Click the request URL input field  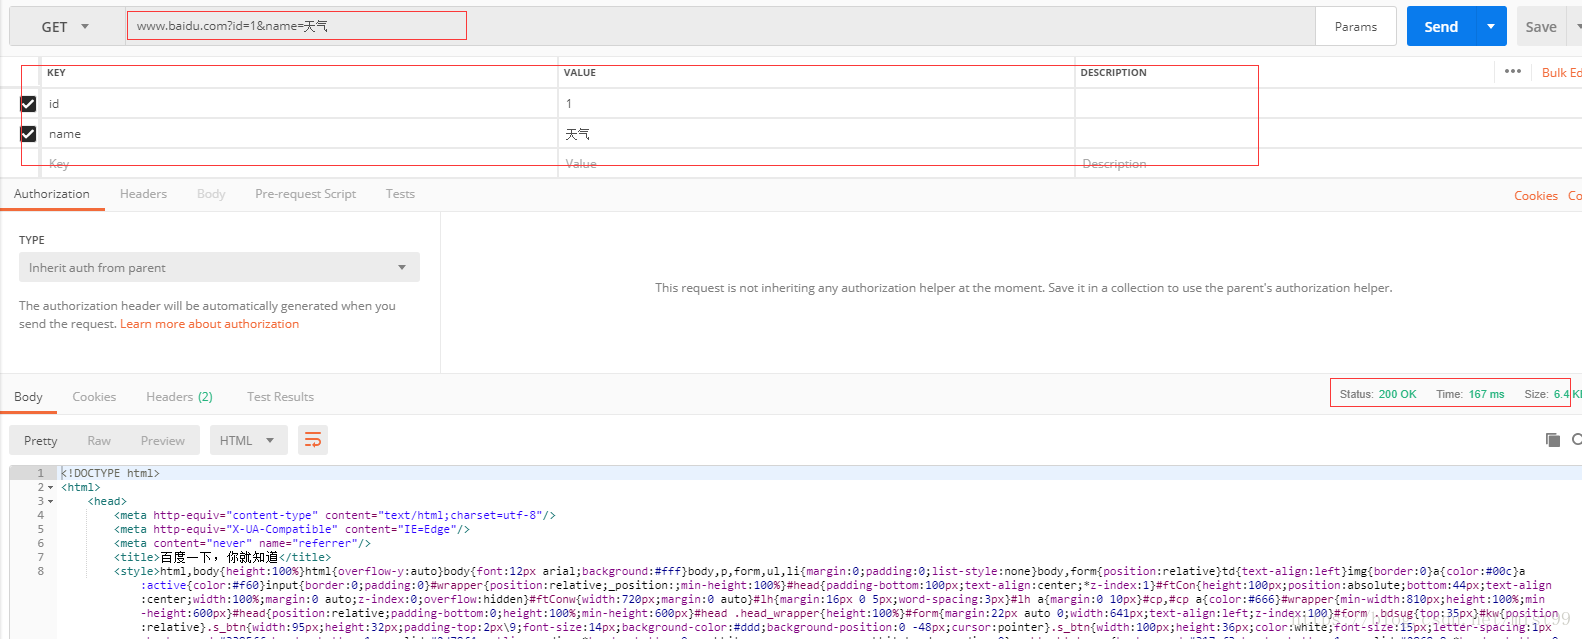[720, 26]
